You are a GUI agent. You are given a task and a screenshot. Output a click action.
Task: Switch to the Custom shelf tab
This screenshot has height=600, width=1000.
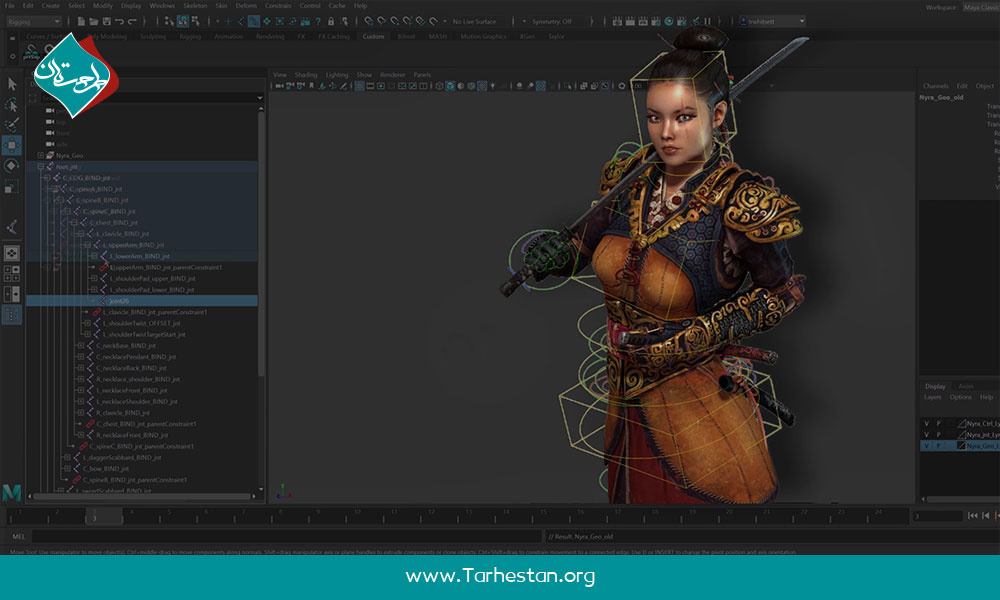(373, 37)
